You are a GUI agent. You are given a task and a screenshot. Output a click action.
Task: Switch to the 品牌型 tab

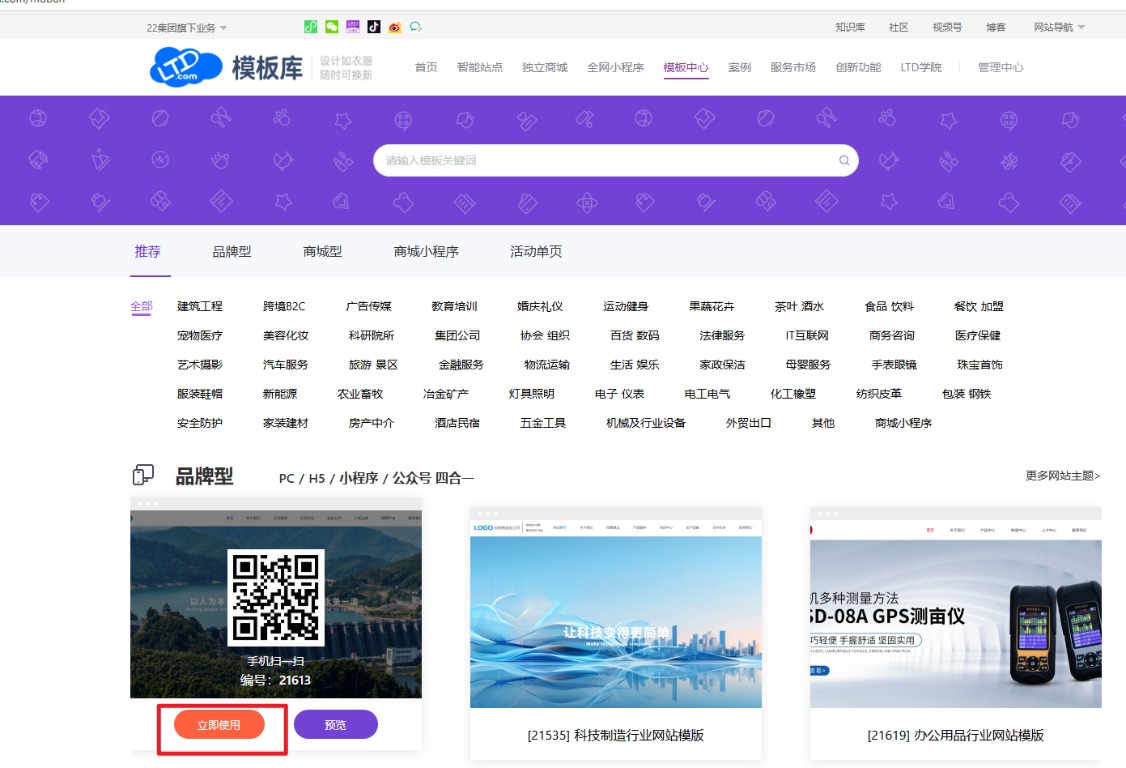pyautogui.click(x=232, y=251)
